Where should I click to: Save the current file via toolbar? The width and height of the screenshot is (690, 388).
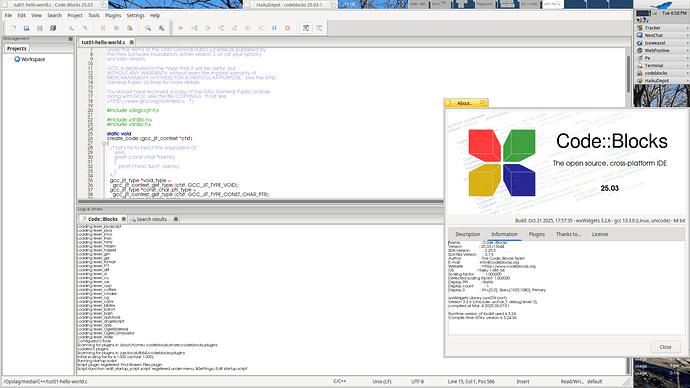40,28
